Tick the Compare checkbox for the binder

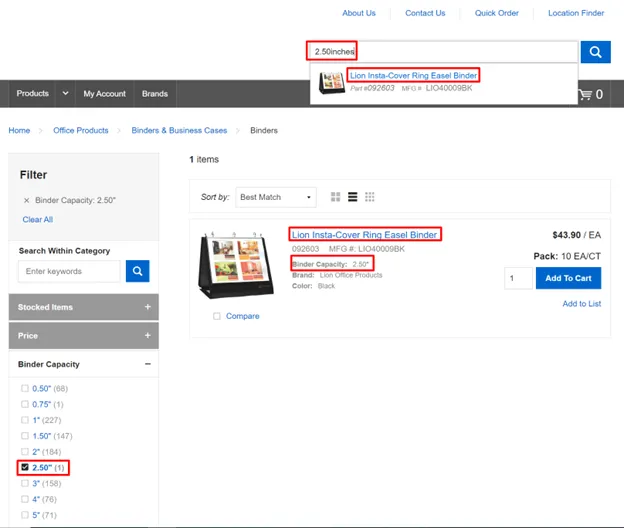pyautogui.click(x=216, y=316)
